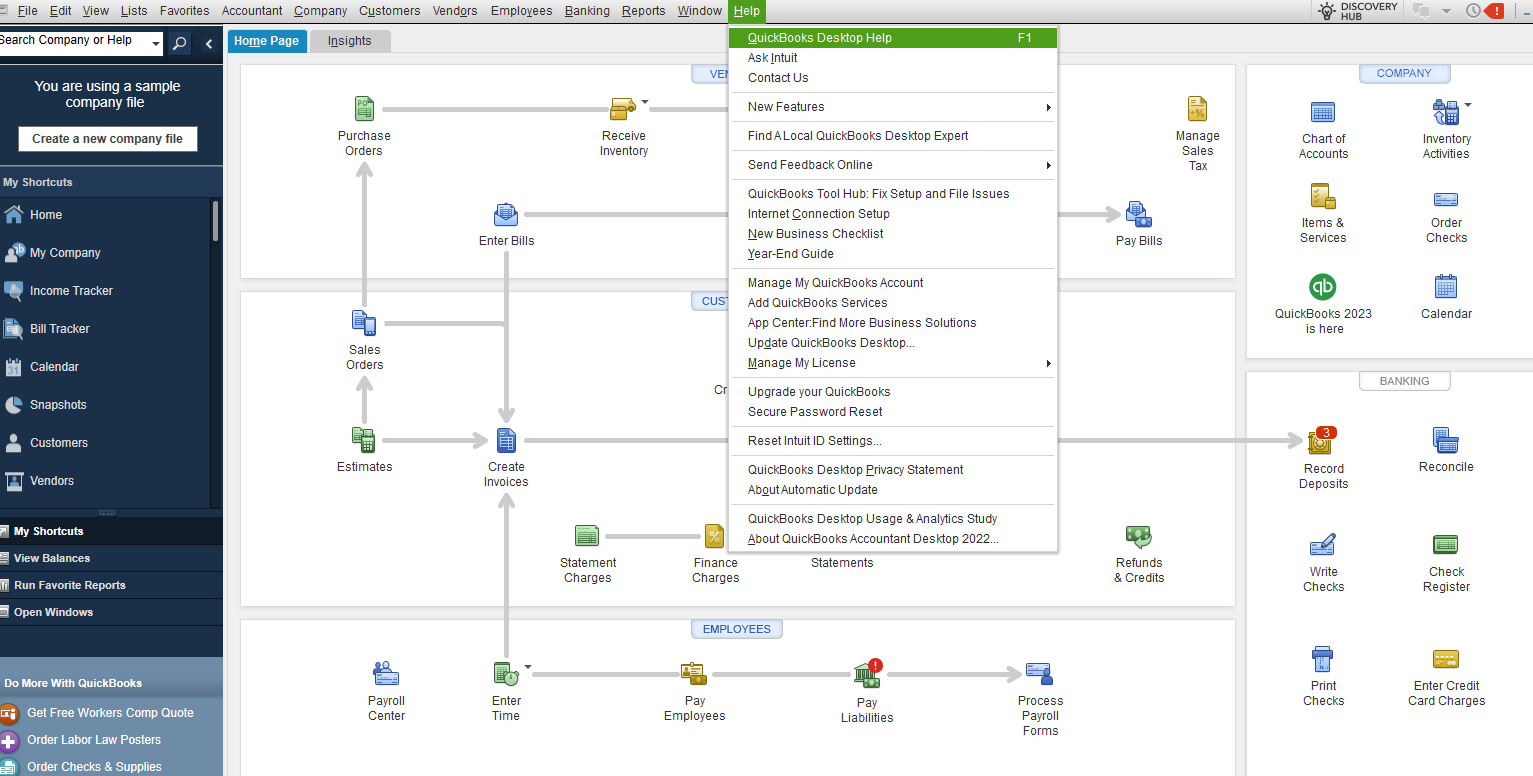Choose About QuickBooks Accountant Desktop 2022
Viewport: 1533px width, 776px height.
tap(873, 539)
